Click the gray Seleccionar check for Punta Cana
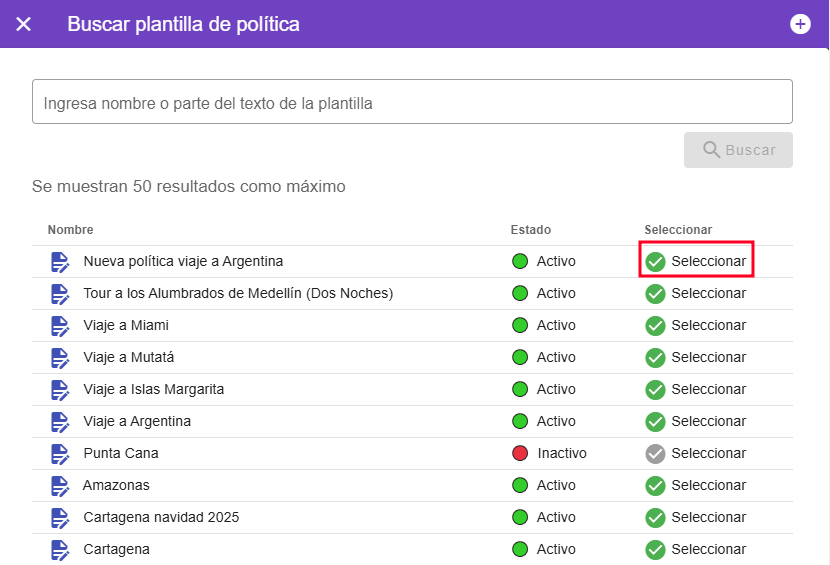Screen dimensions: 830x565 coord(656,453)
